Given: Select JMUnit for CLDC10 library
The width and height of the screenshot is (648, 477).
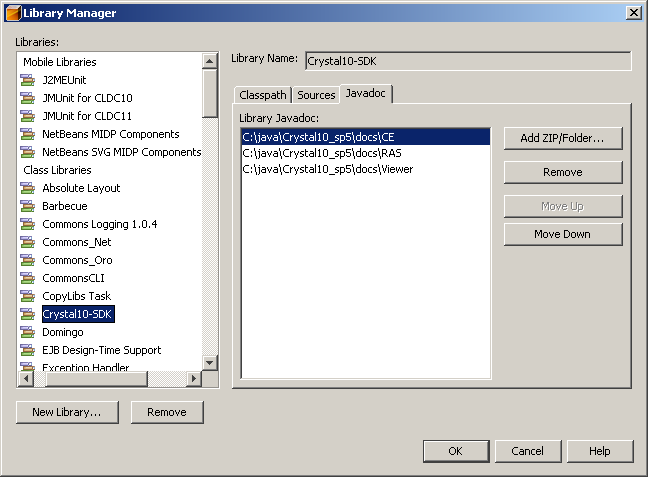Looking at the screenshot, I should pyautogui.click(x=87, y=98).
